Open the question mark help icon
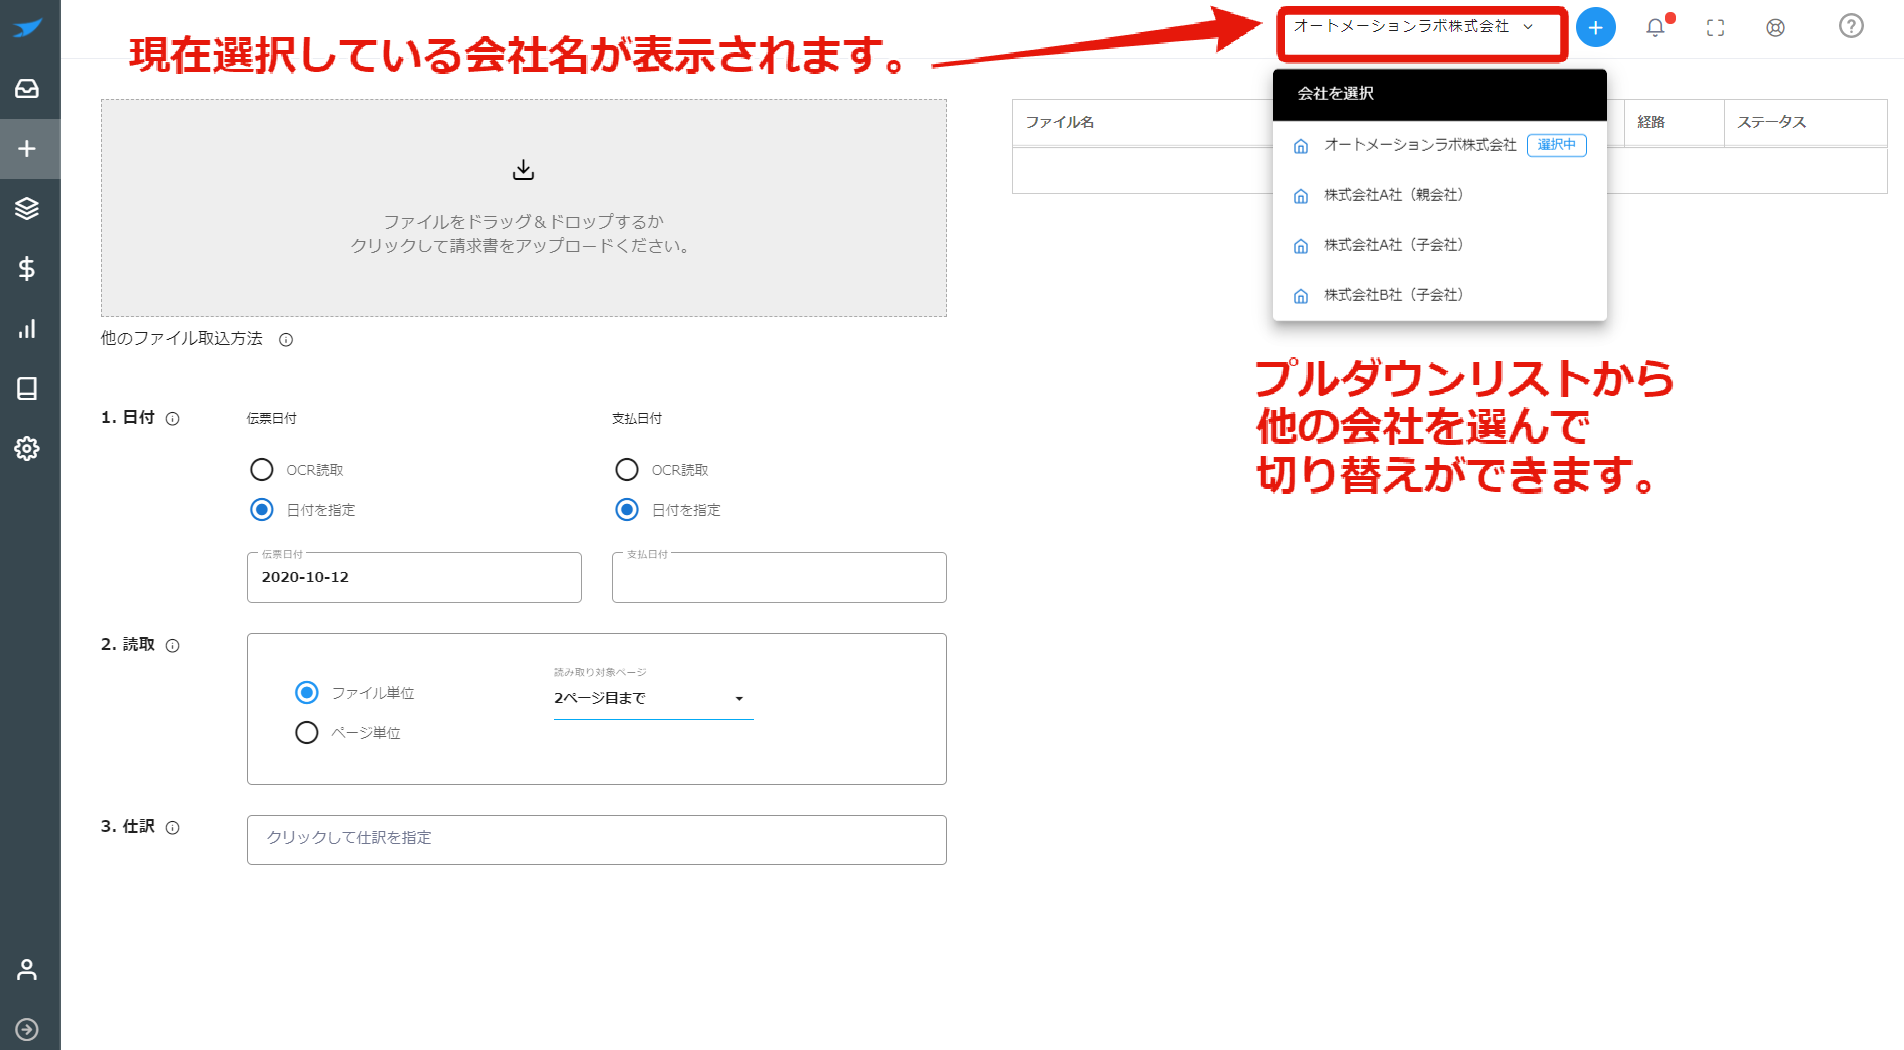1904x1050 pixels. (1851, 26)
